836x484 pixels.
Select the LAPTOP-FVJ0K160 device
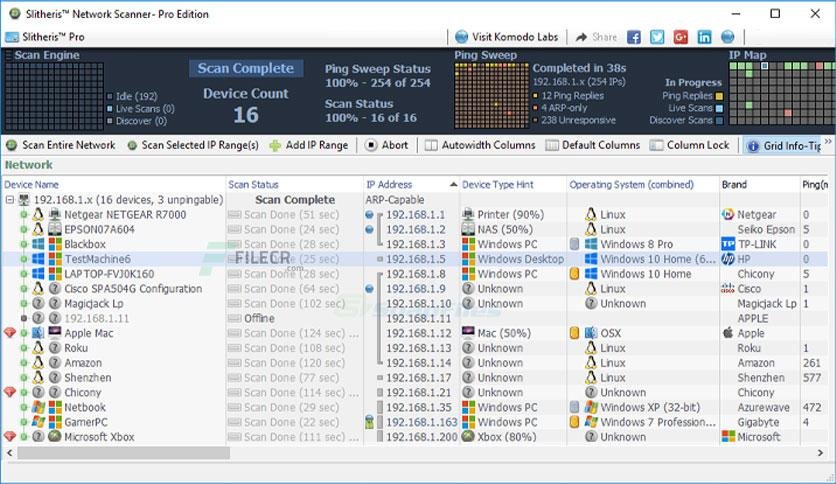click(x=109, y=274)
